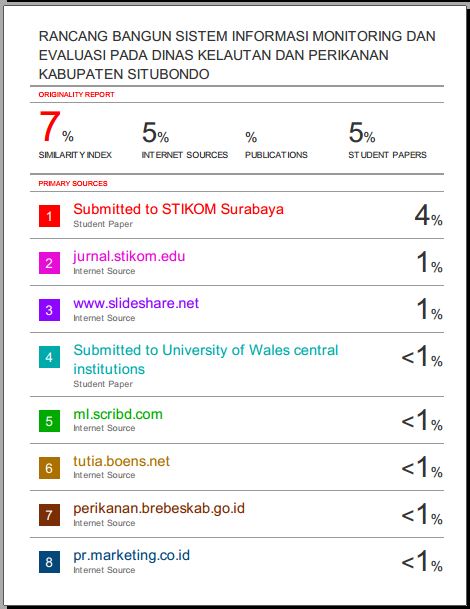Click the 5% Student Papers figure
The width and height of the screenshot is (470, 609).
pyautogui.click(x=362, y=133)
